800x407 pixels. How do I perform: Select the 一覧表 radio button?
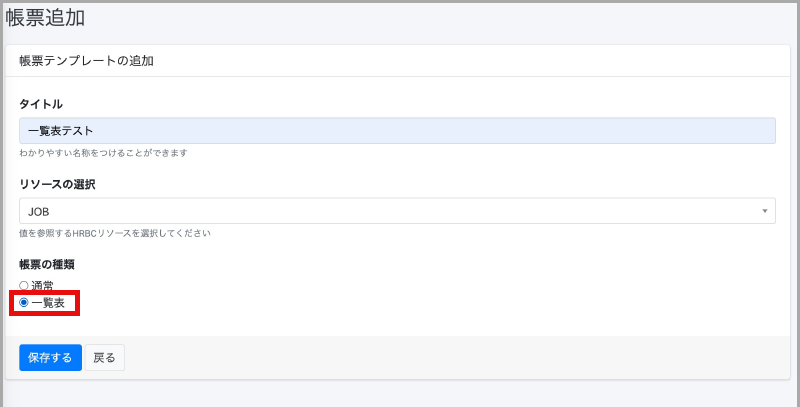pyautogui.click(x=24, y=302)
